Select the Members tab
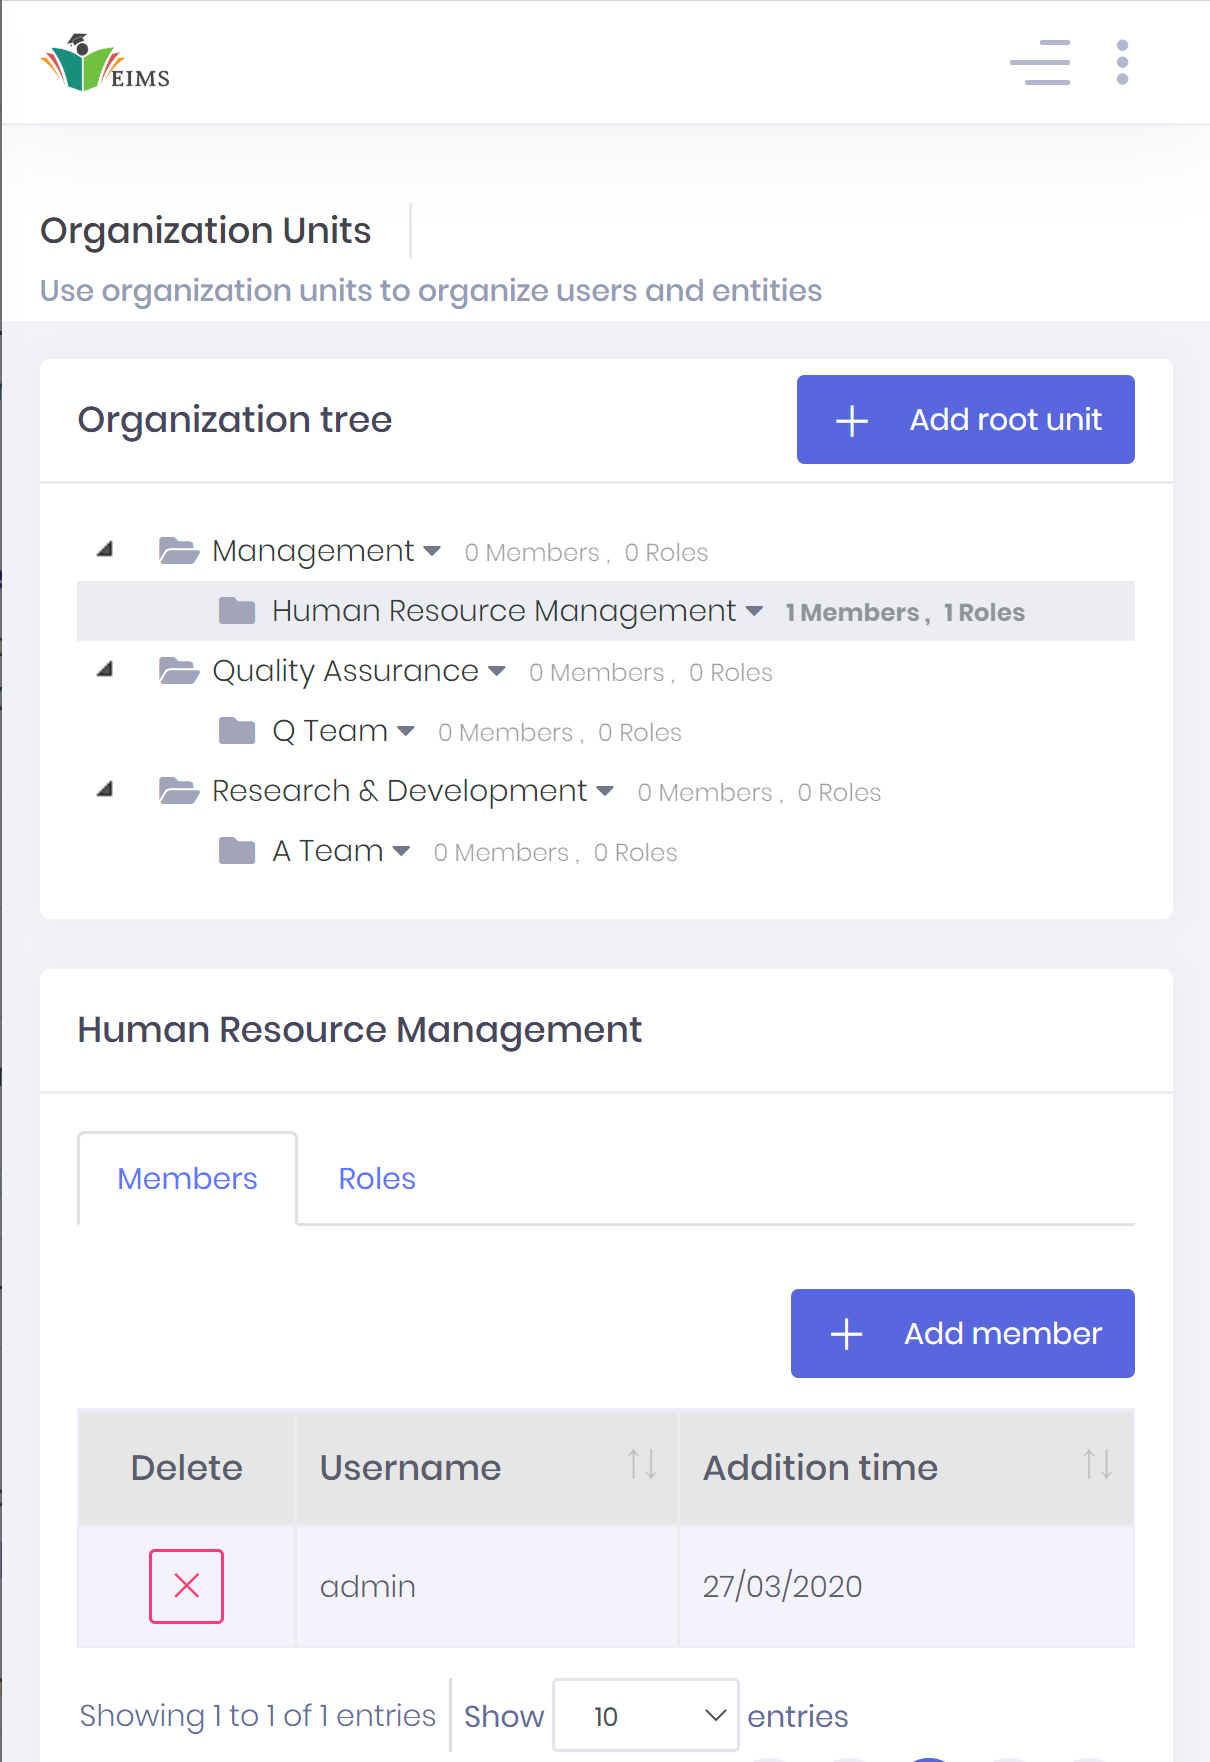 tap(187, 1179)
